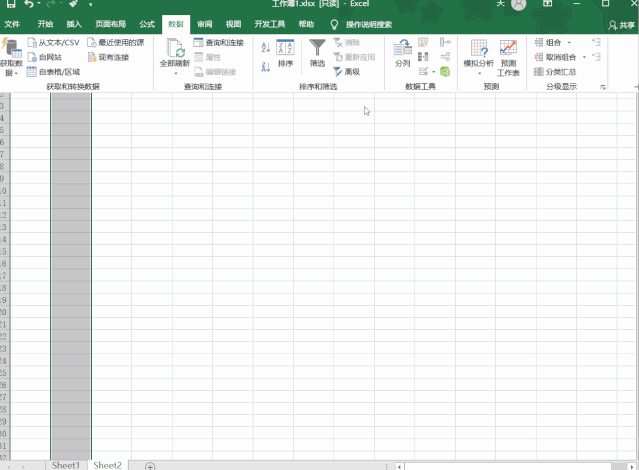Click the 重新应用 filter button
The width and height of the screenshot is (639, 470).
pyautogui.click(x=354, y=57)
